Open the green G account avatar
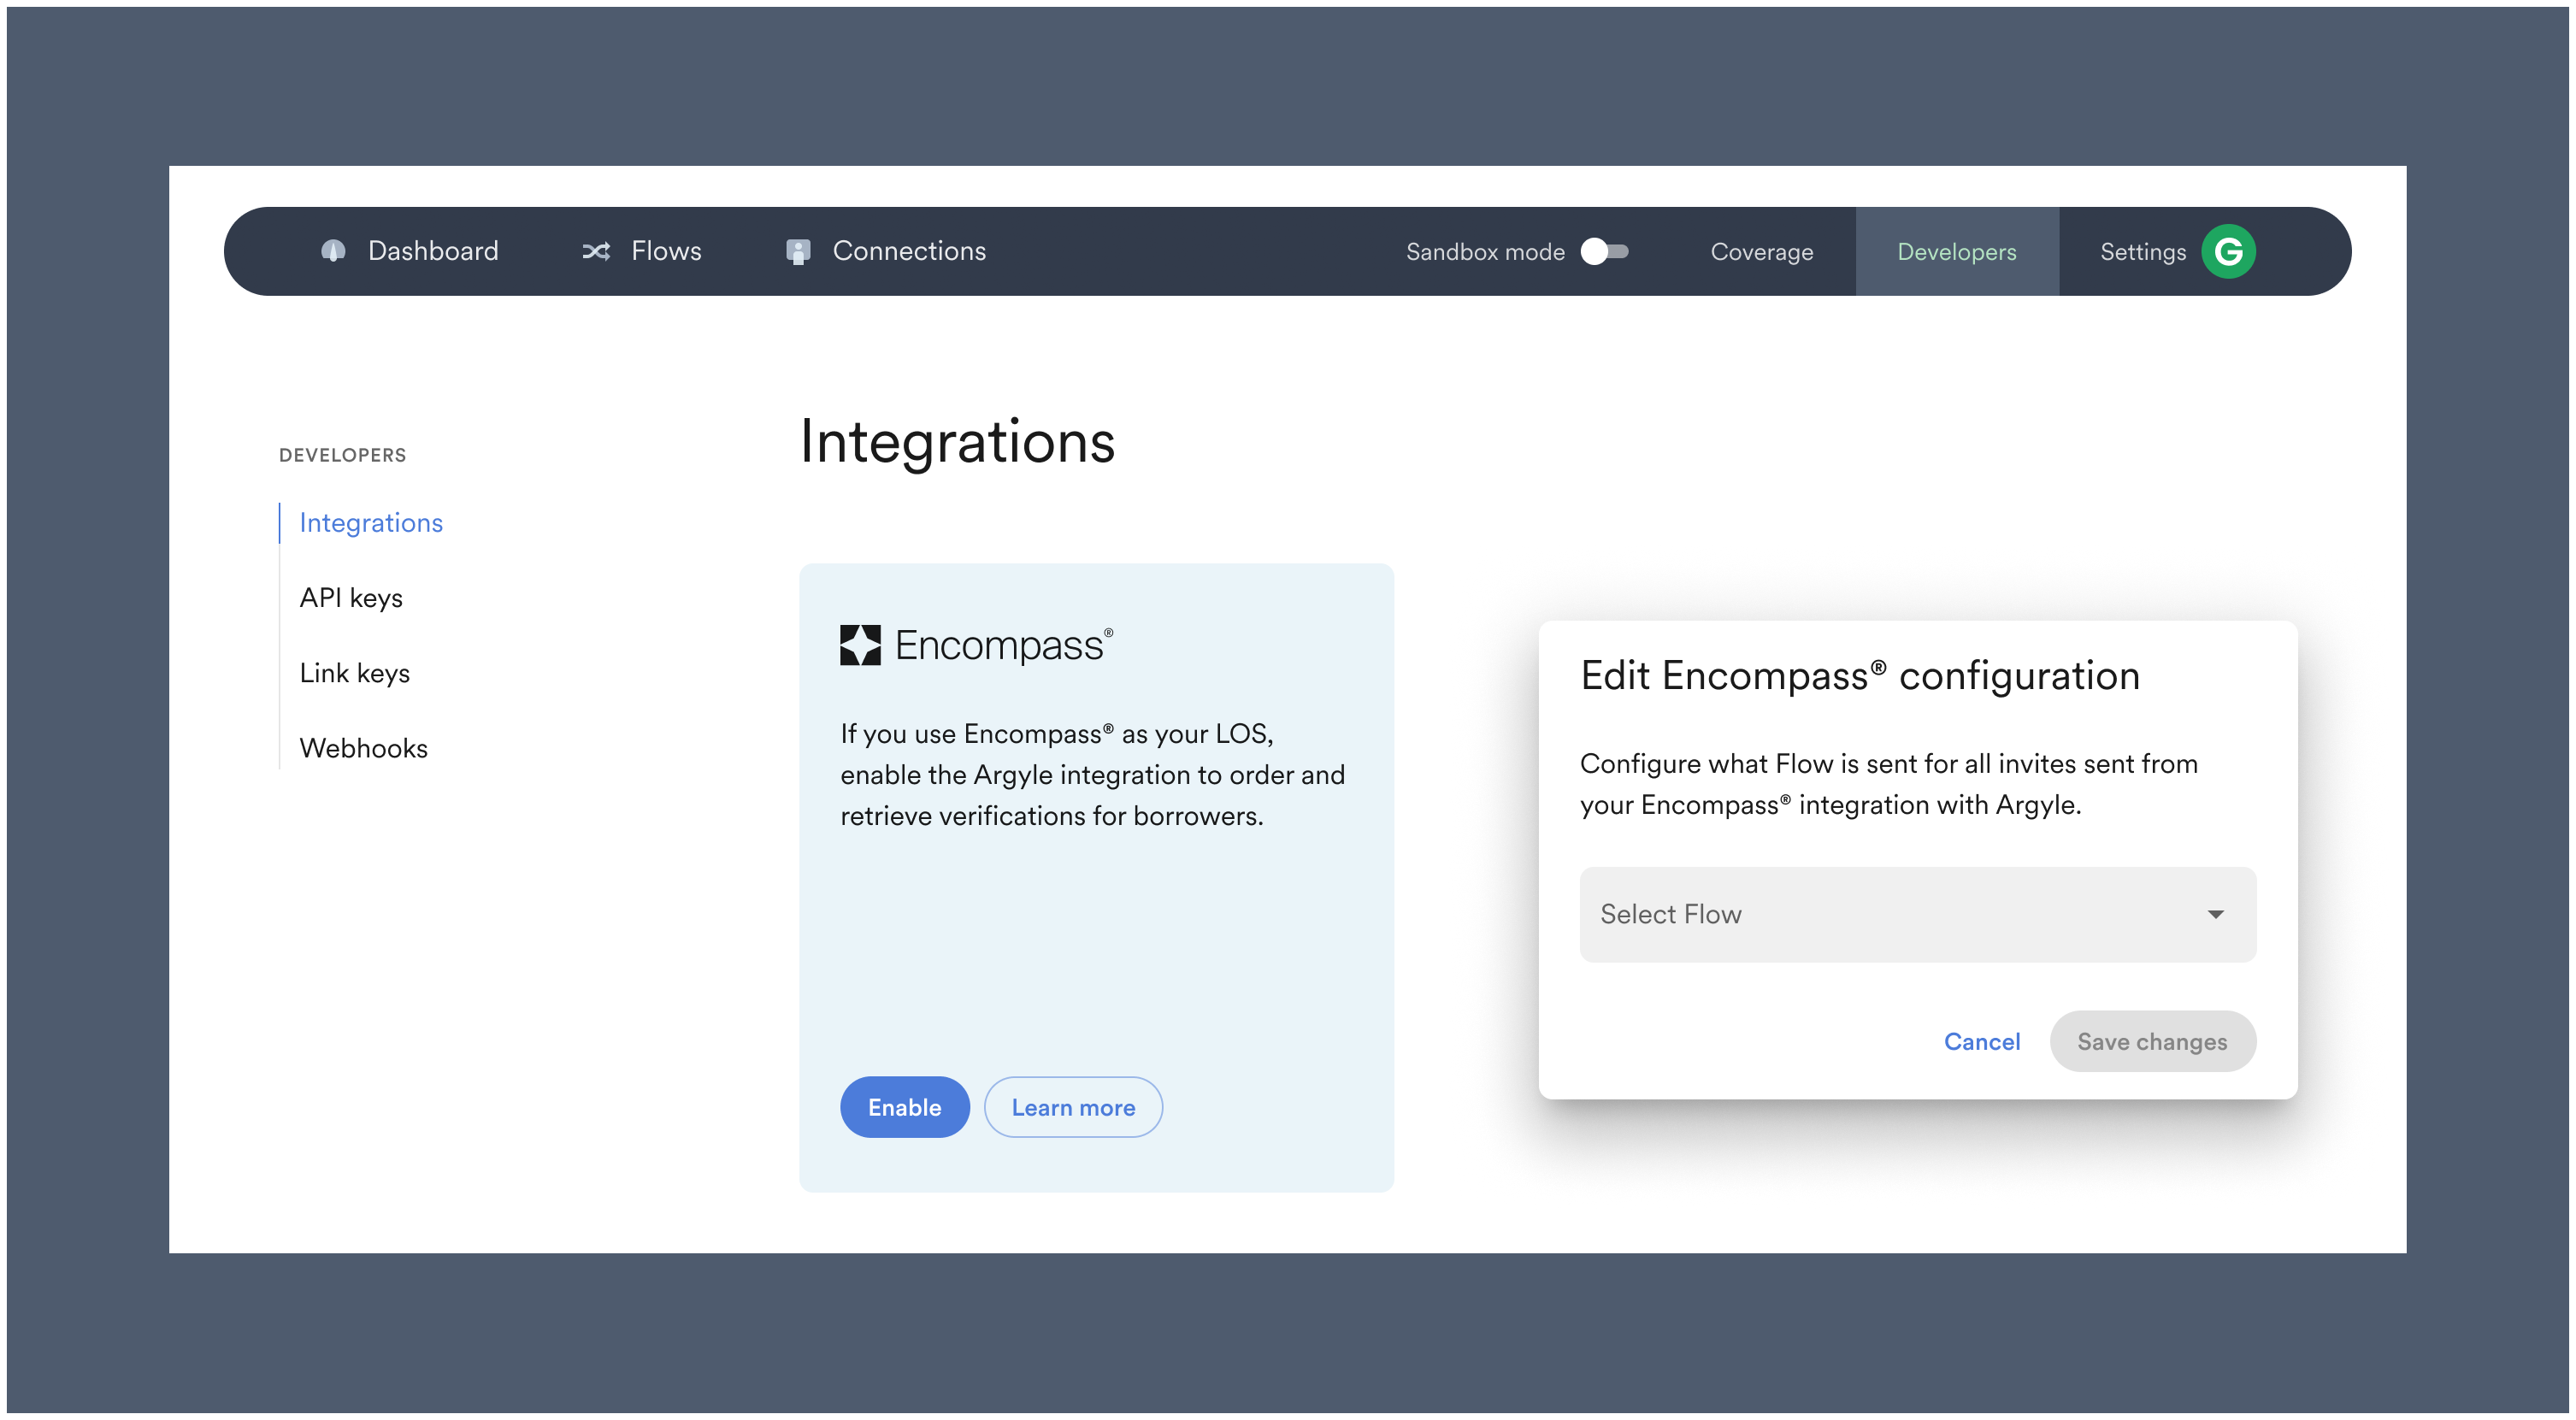The image size is (2576, 1420). point(2228,251)
